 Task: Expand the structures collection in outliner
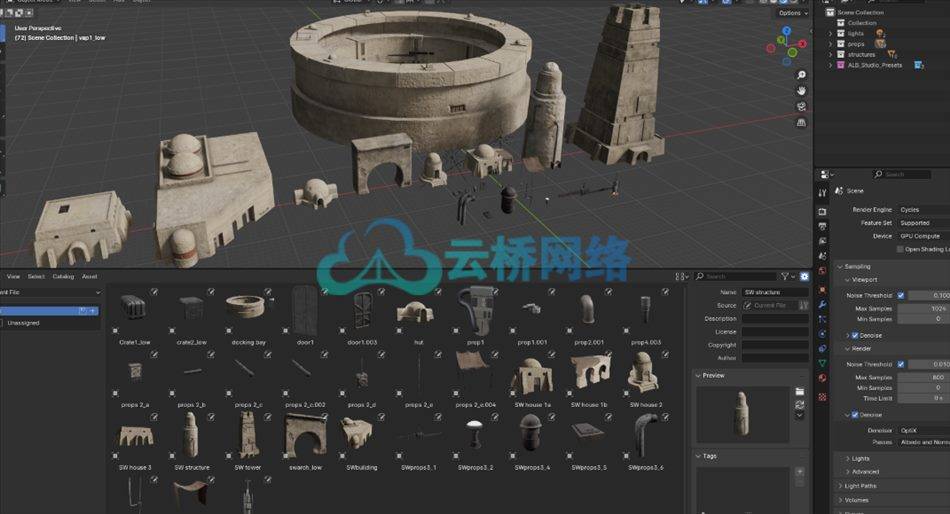[831, 55]
